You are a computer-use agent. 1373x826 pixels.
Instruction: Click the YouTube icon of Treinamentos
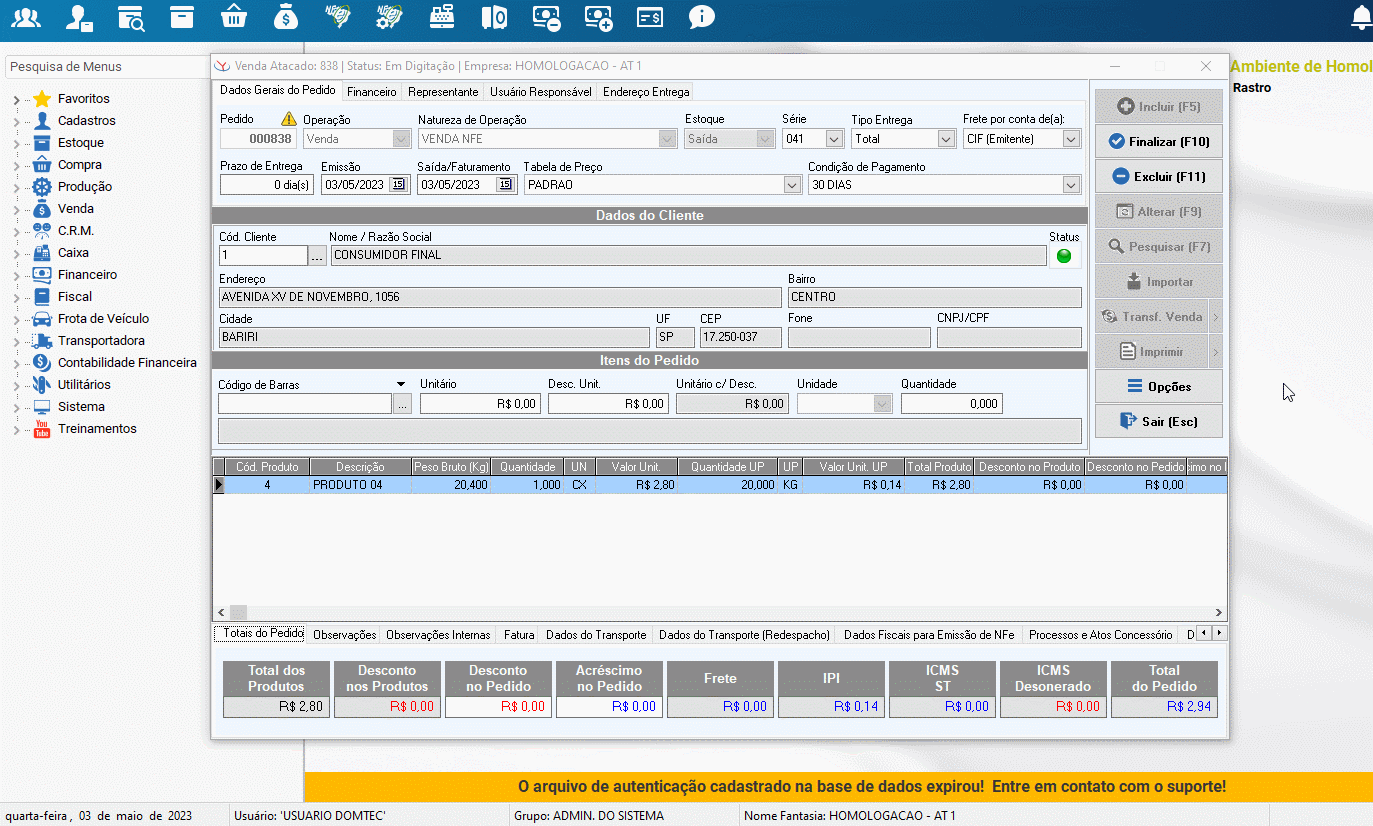click(42, 429)
